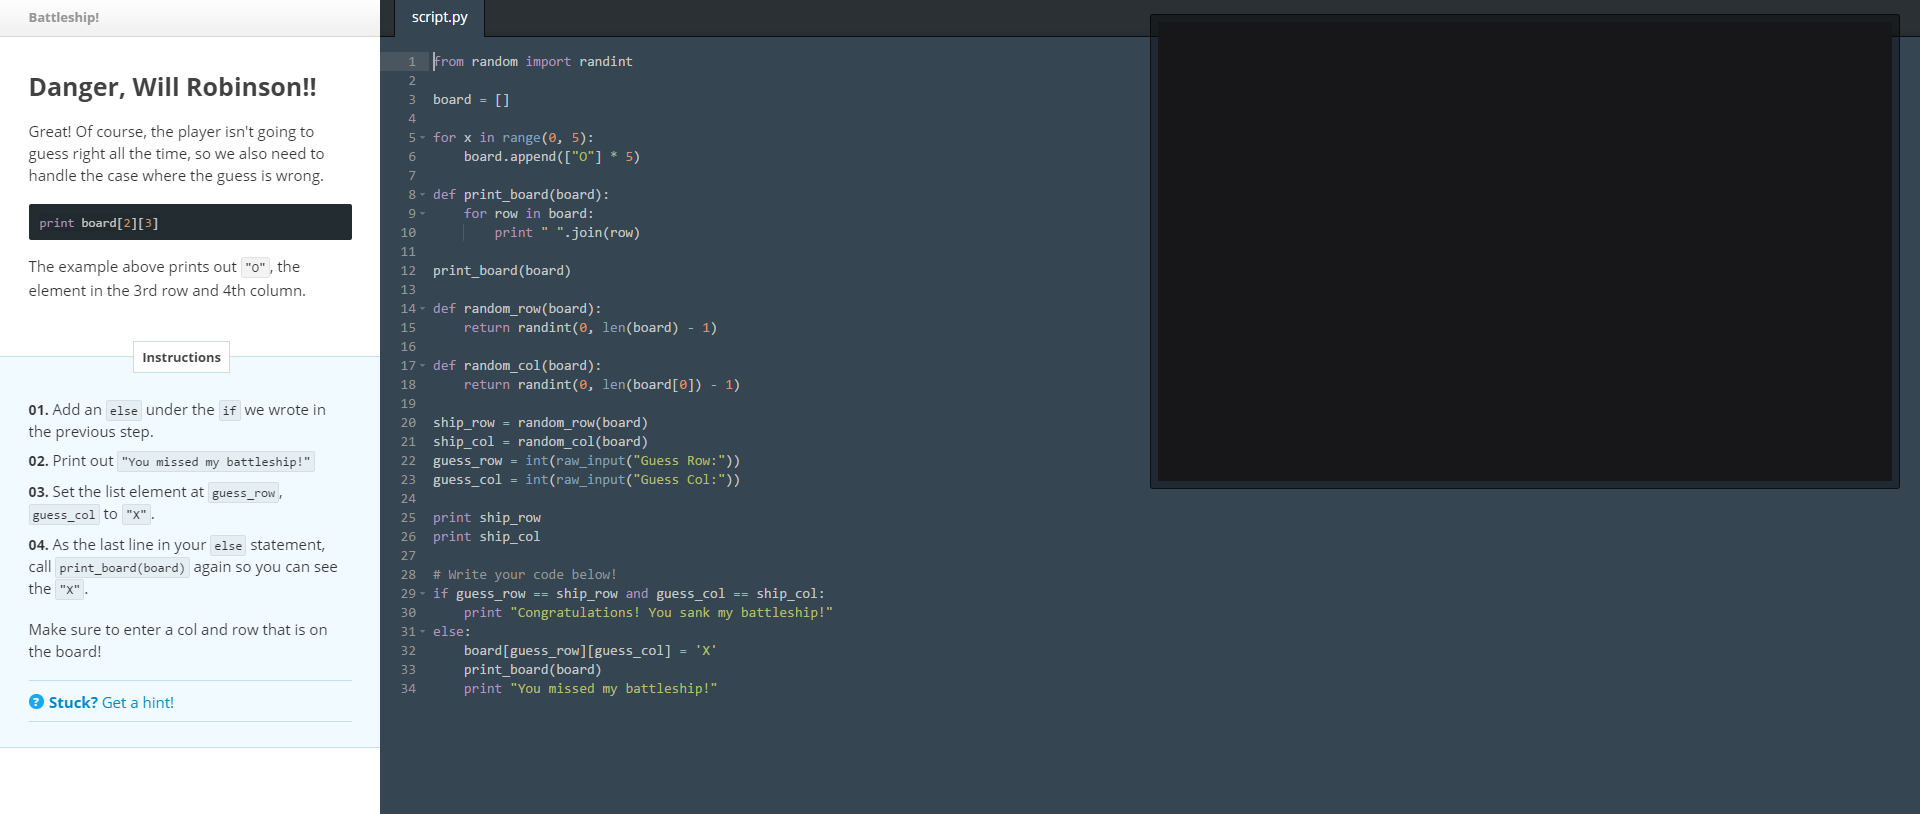Click the 'else' code snippet in instruction 01

[124, 410]
